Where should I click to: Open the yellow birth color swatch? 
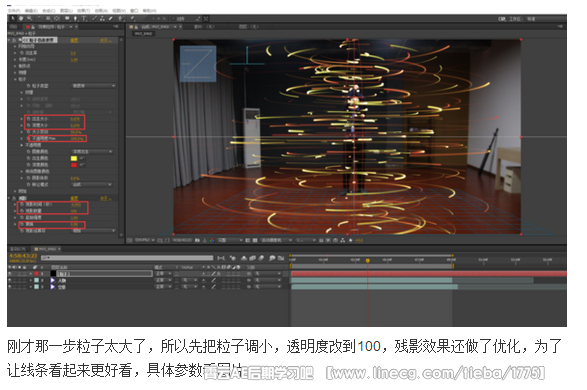tap(74, 158)
